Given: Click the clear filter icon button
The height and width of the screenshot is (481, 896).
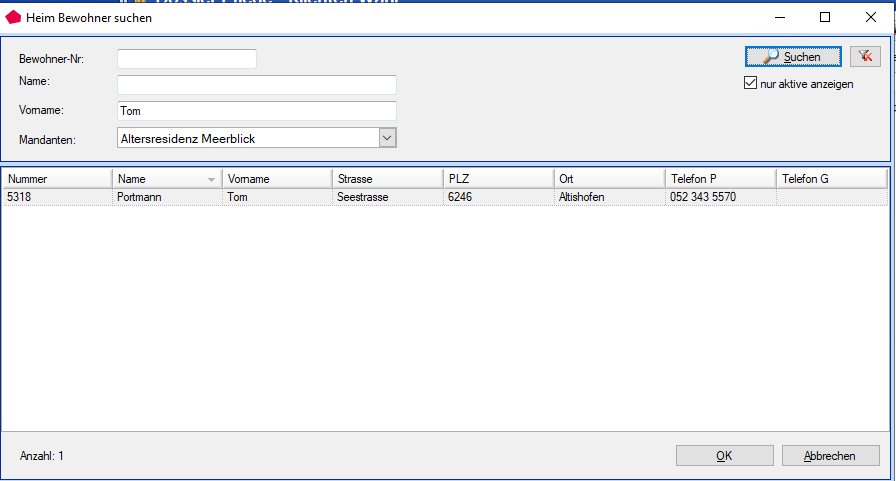Looking at the screenshot, I should pos(865,57).
